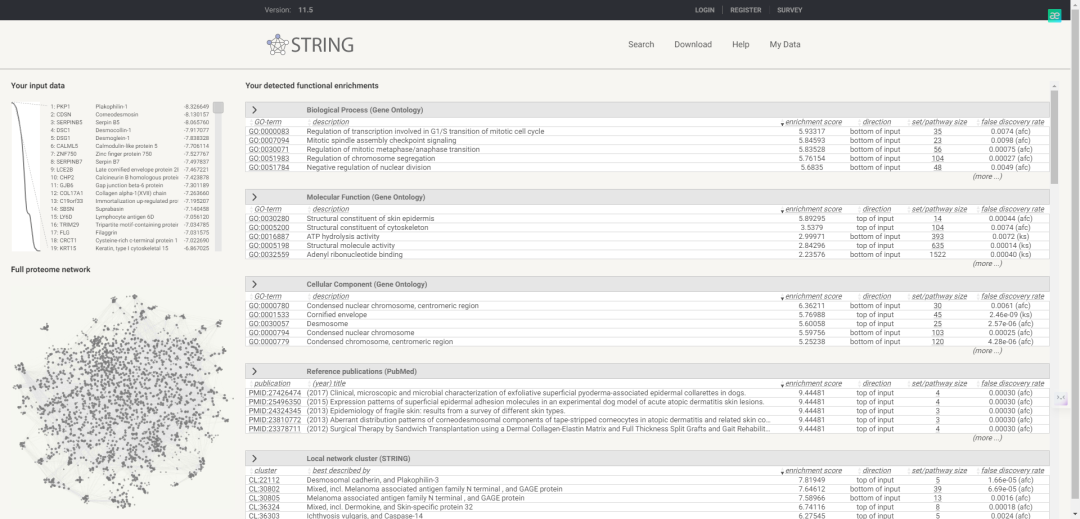Open GO:0030280 term link
This screenshot has width=1080, height=519.
pyautogui.click(x=269, y=218)
